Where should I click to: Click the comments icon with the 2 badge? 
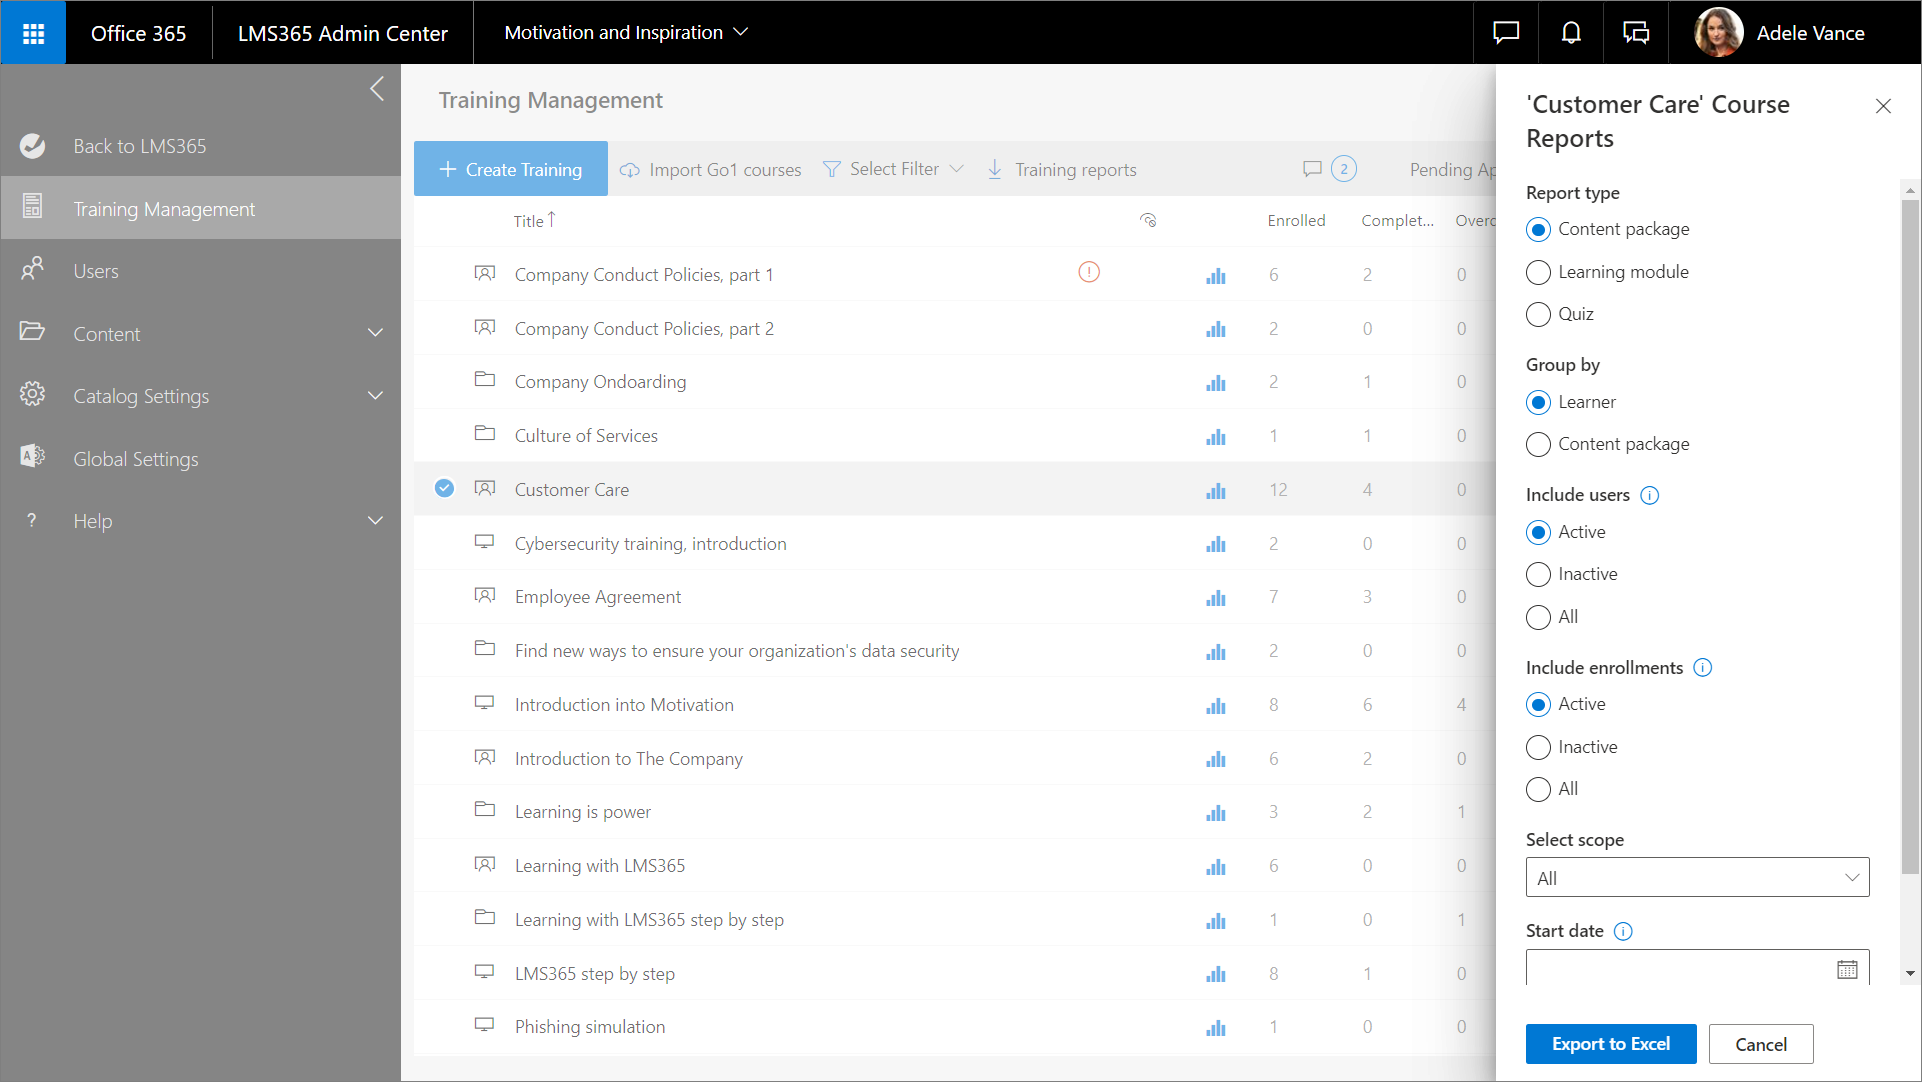1313,169
